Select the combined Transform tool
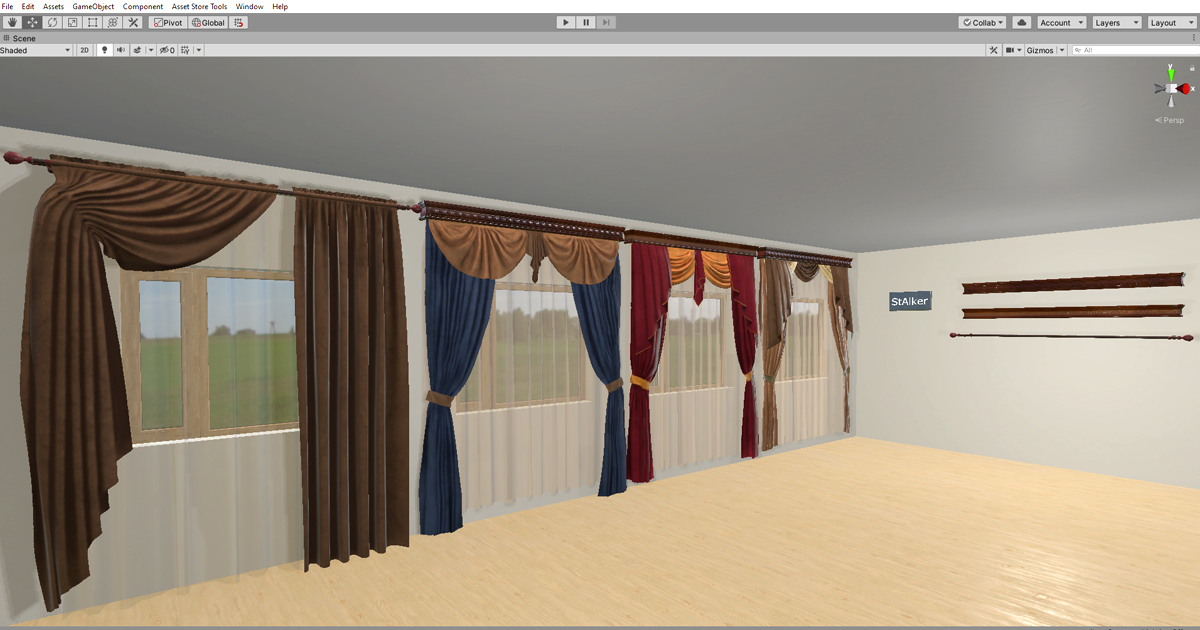Viewport: 1200px width, 630px height. (x=112, y=22)
